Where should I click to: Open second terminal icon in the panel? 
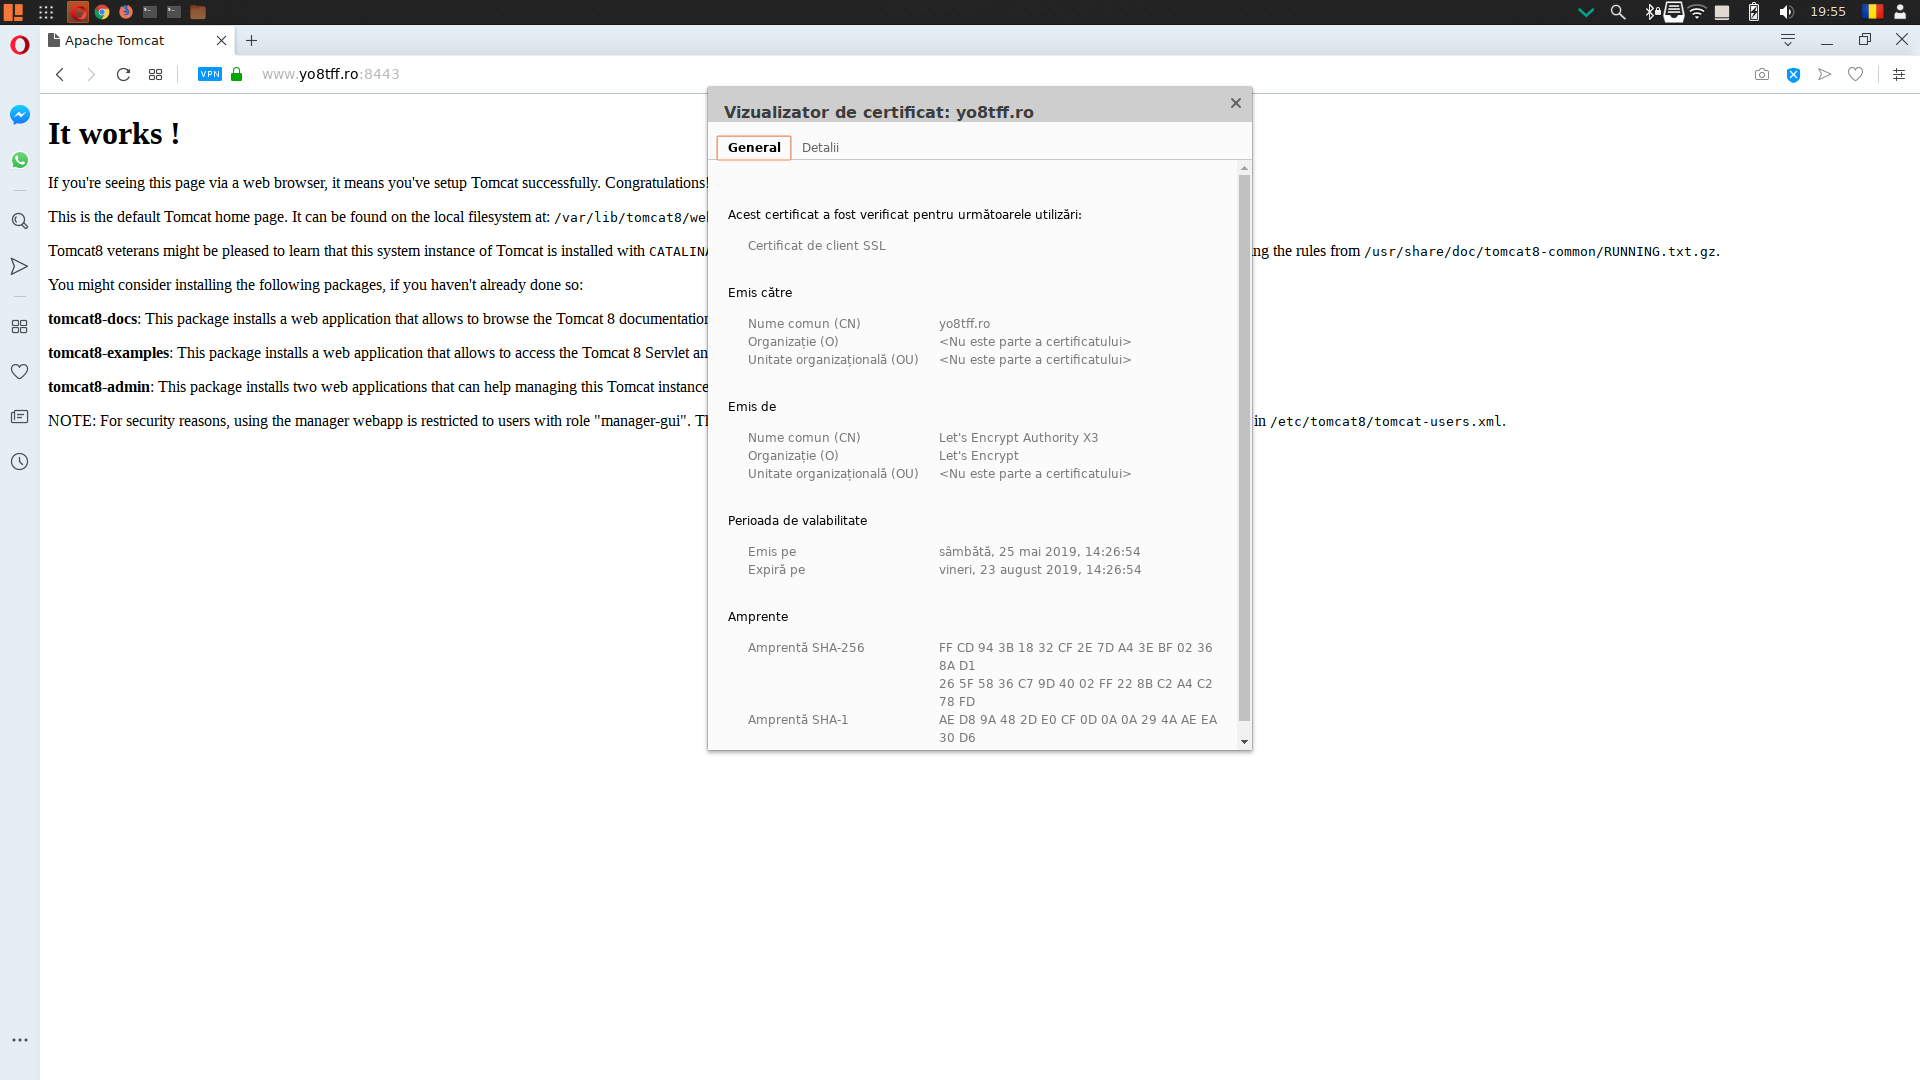click(x=174, y=12)
